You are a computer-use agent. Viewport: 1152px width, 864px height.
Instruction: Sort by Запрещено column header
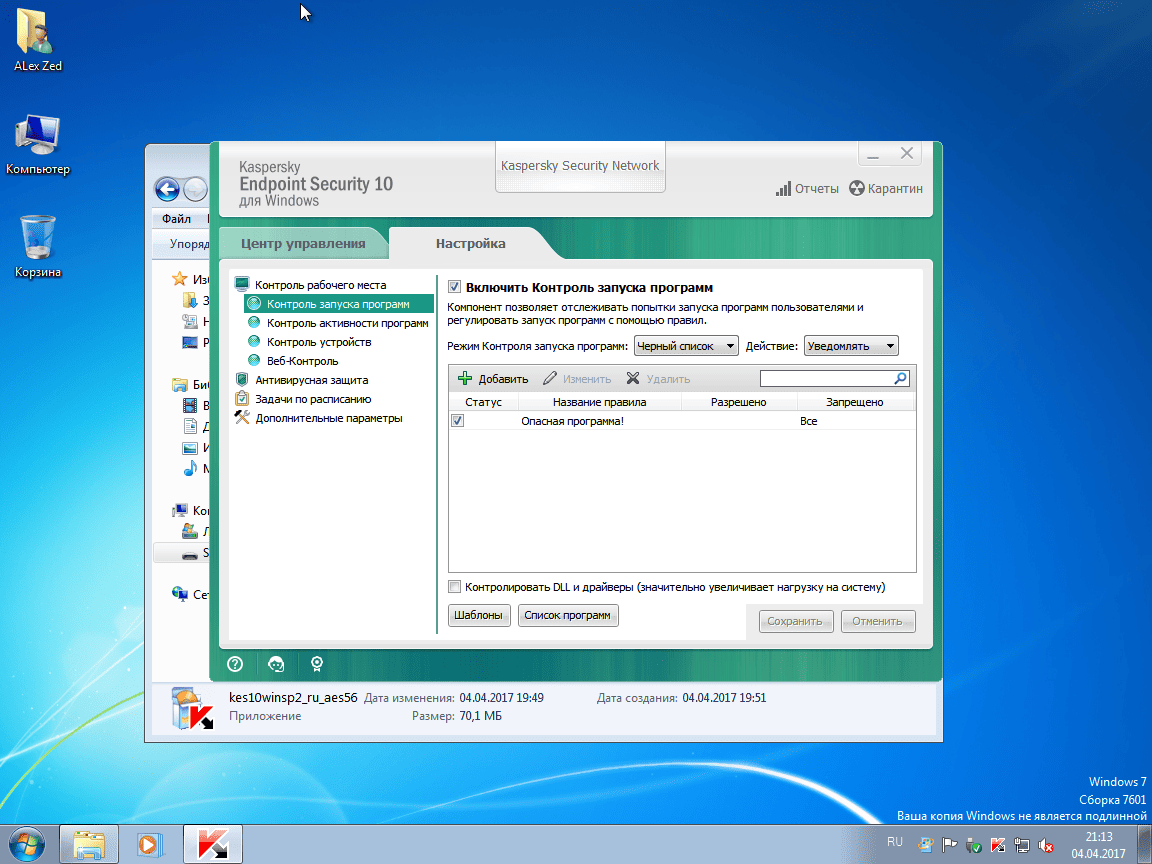[x=854, y=403]
